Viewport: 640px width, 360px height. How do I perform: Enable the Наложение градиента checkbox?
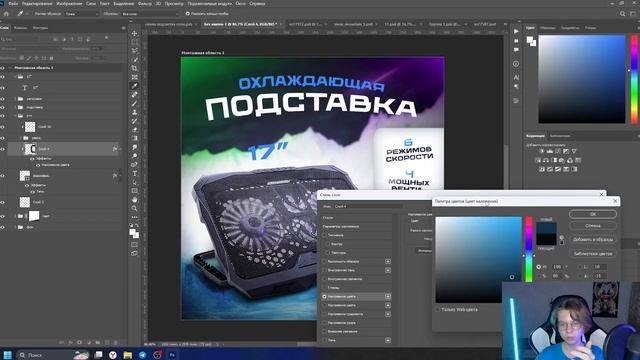coord(325,314)
